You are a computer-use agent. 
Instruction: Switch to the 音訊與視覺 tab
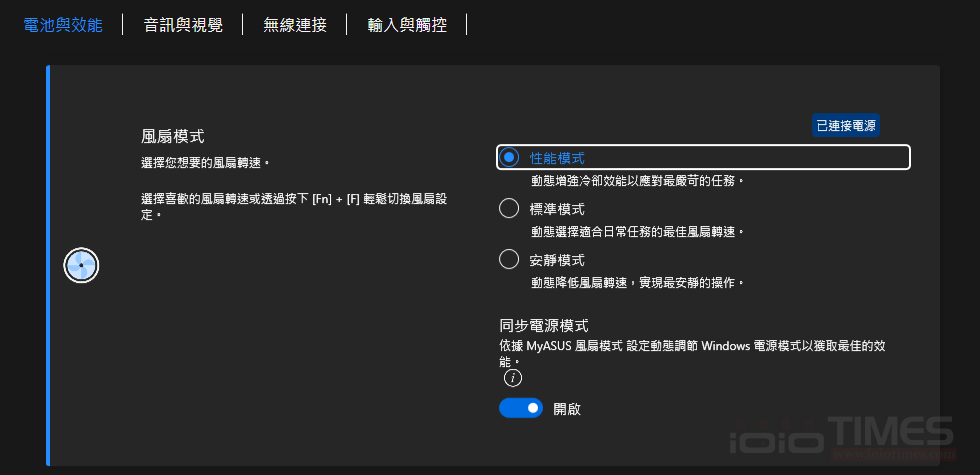[182, 25]
